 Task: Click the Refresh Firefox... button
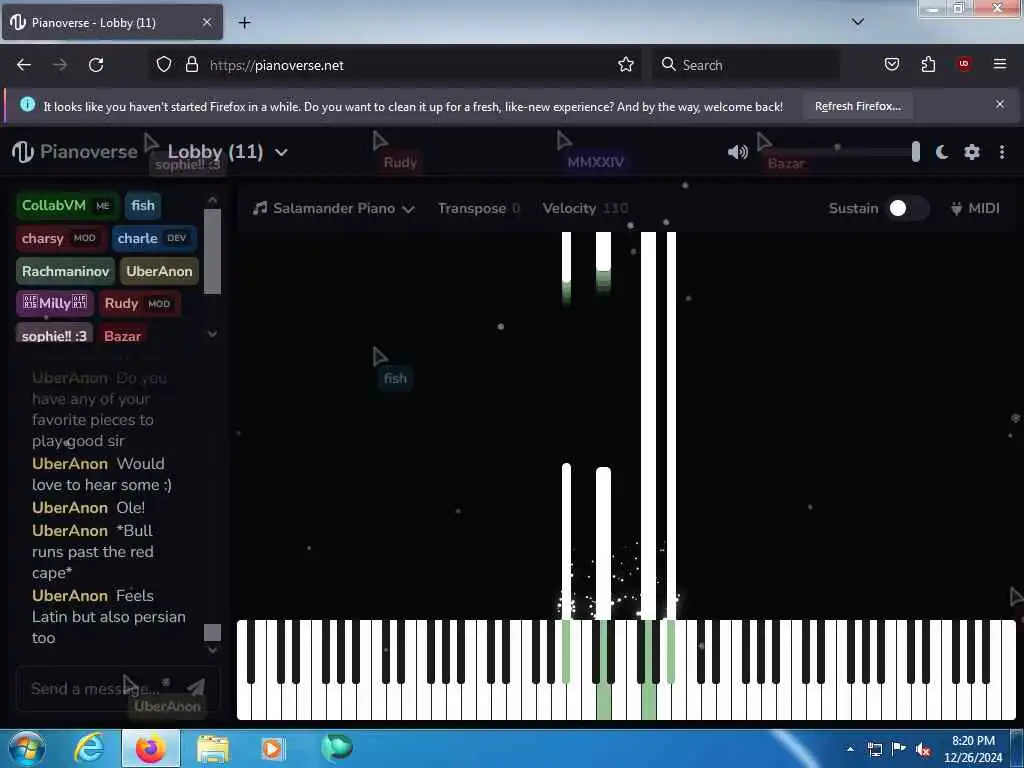(857, 106)
